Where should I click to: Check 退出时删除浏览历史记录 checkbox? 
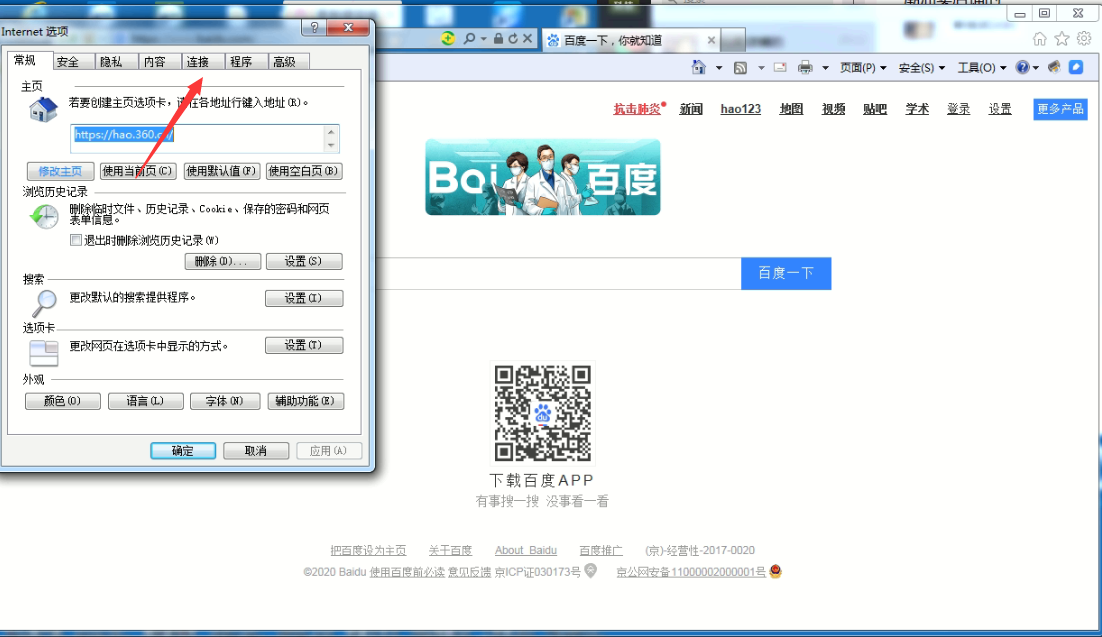coord(76,240)
